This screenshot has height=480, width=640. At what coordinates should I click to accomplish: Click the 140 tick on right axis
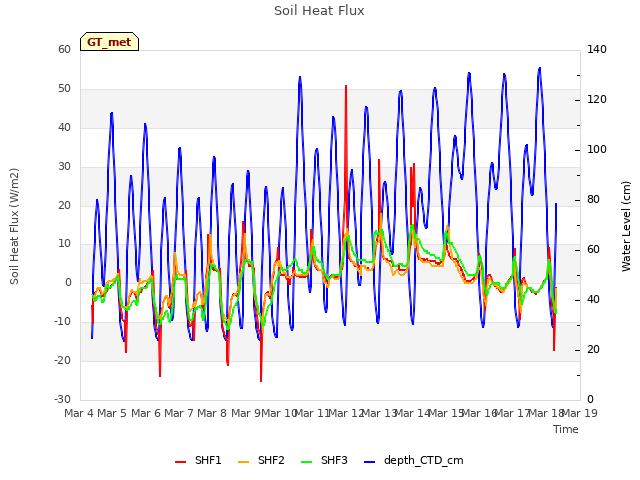[597, 49]
